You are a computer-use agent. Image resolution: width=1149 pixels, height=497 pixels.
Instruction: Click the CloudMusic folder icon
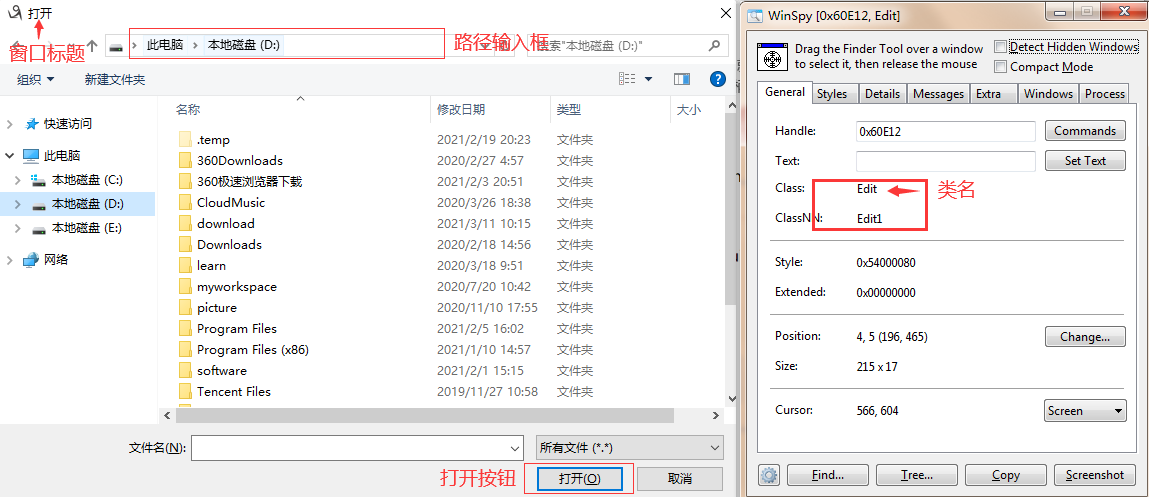click(x=185, y=202)
